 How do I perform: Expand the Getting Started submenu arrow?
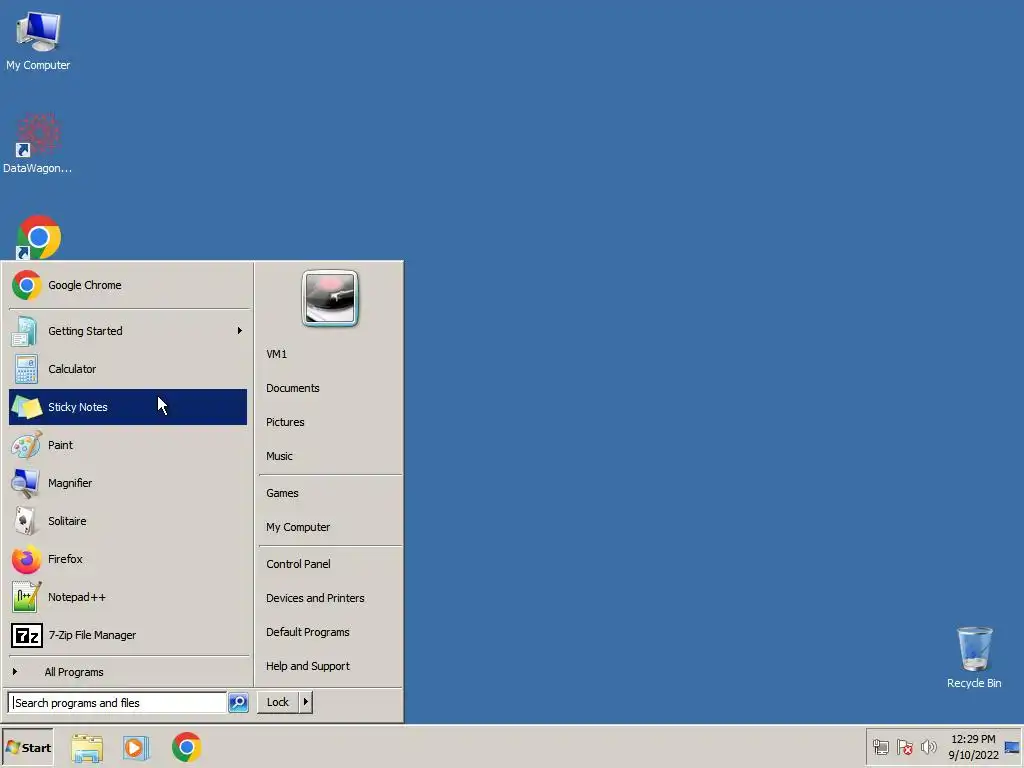pyautogui.click(x=240, y=331)
